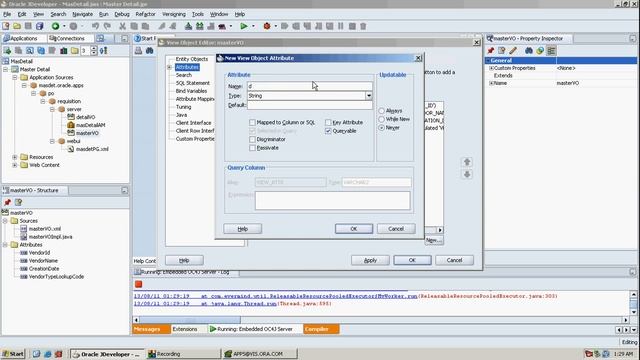Image resolution: width=640 pixels, height=360 pixels.
Task: Click the Make project build icon
Action: click(188, 26)
